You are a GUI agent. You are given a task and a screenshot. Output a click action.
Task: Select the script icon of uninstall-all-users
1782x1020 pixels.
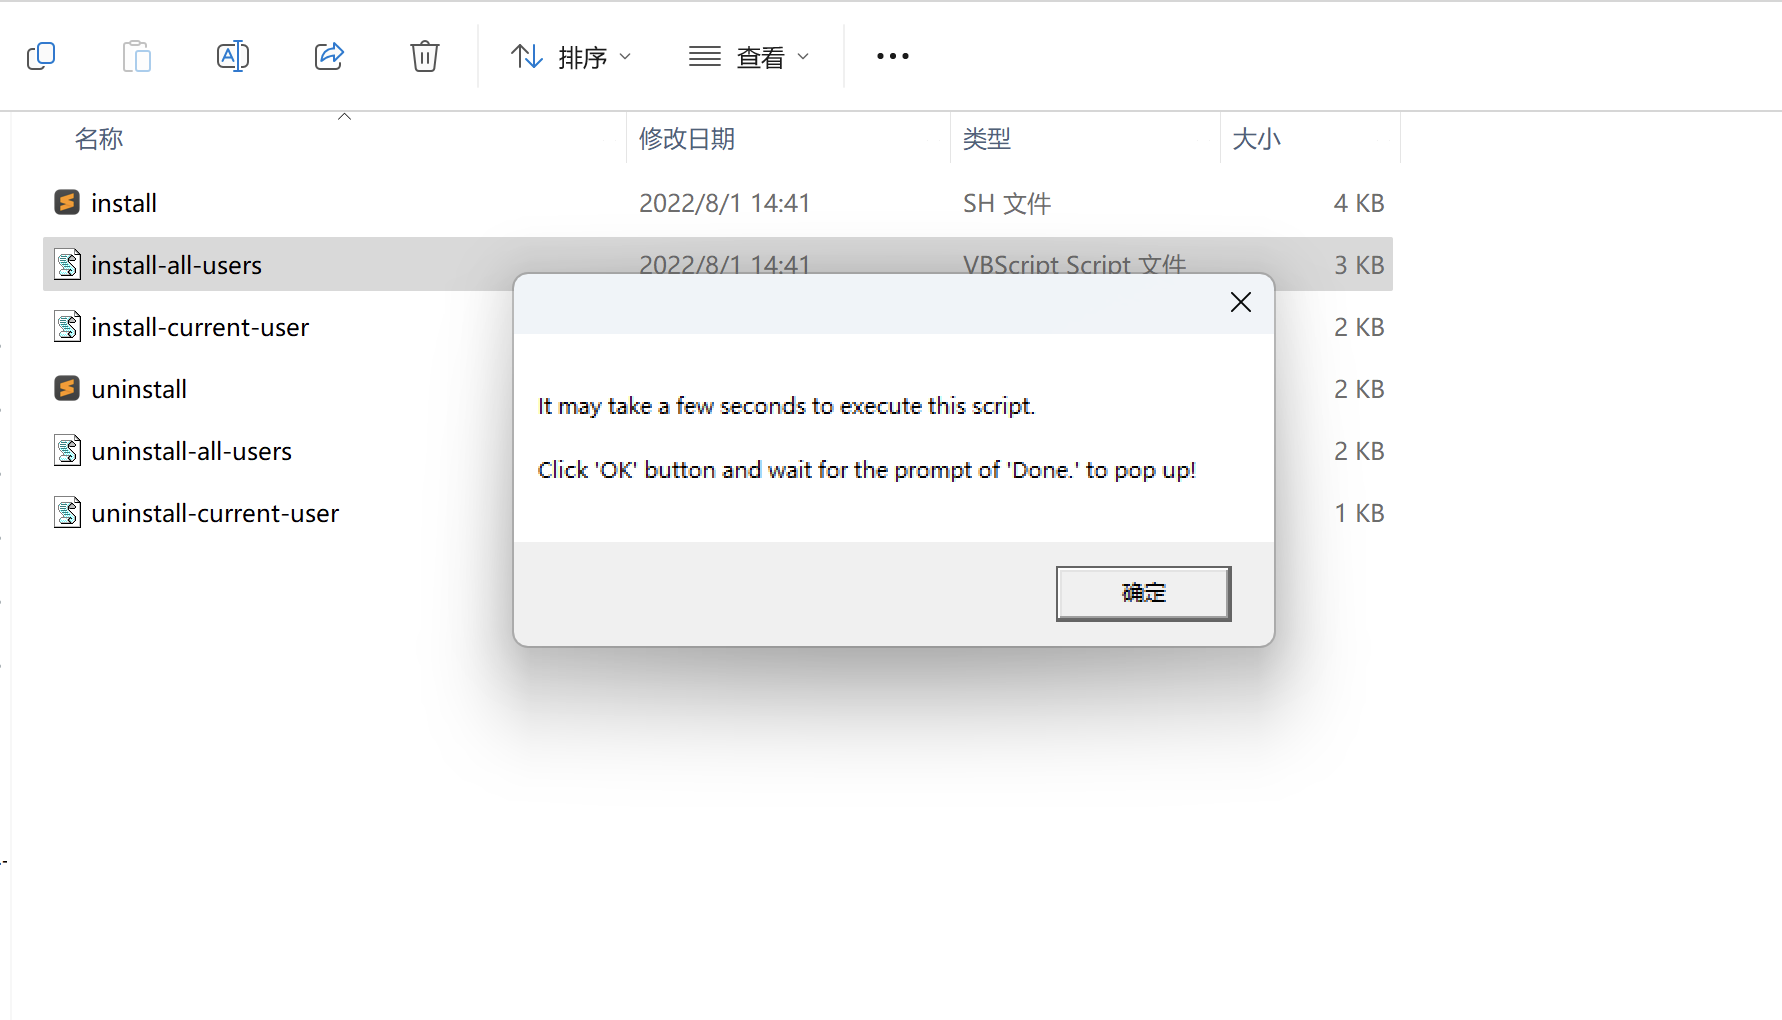point(67,450)
